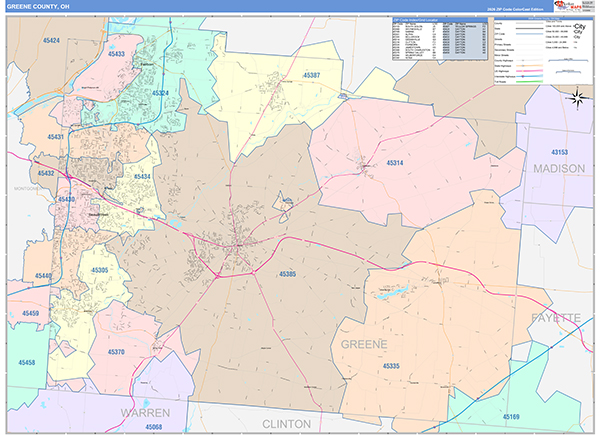Viewport: 600px width, 435px height.
Task: Select the ZIP code label 45430
Action: tap(66, 199)
